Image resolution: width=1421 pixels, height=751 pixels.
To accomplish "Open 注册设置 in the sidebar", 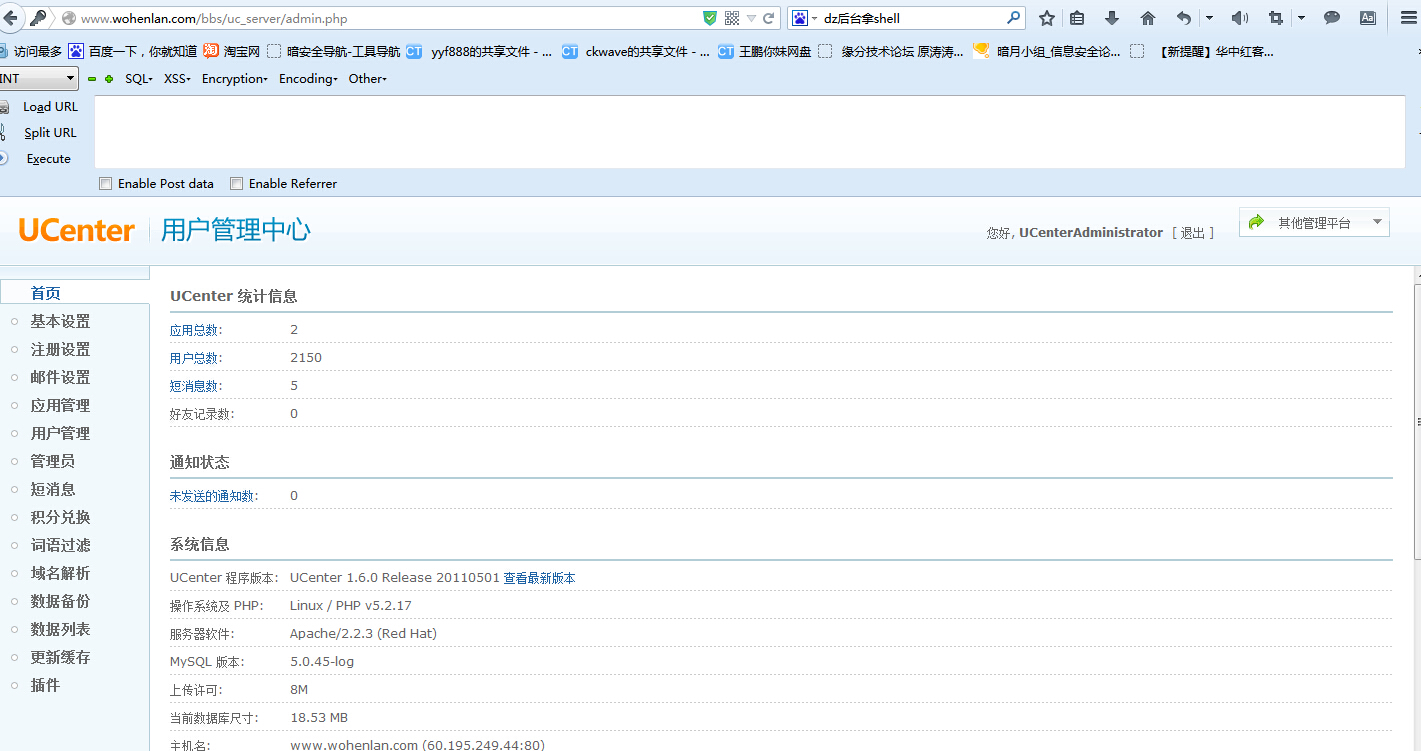I will click(60, 349).
